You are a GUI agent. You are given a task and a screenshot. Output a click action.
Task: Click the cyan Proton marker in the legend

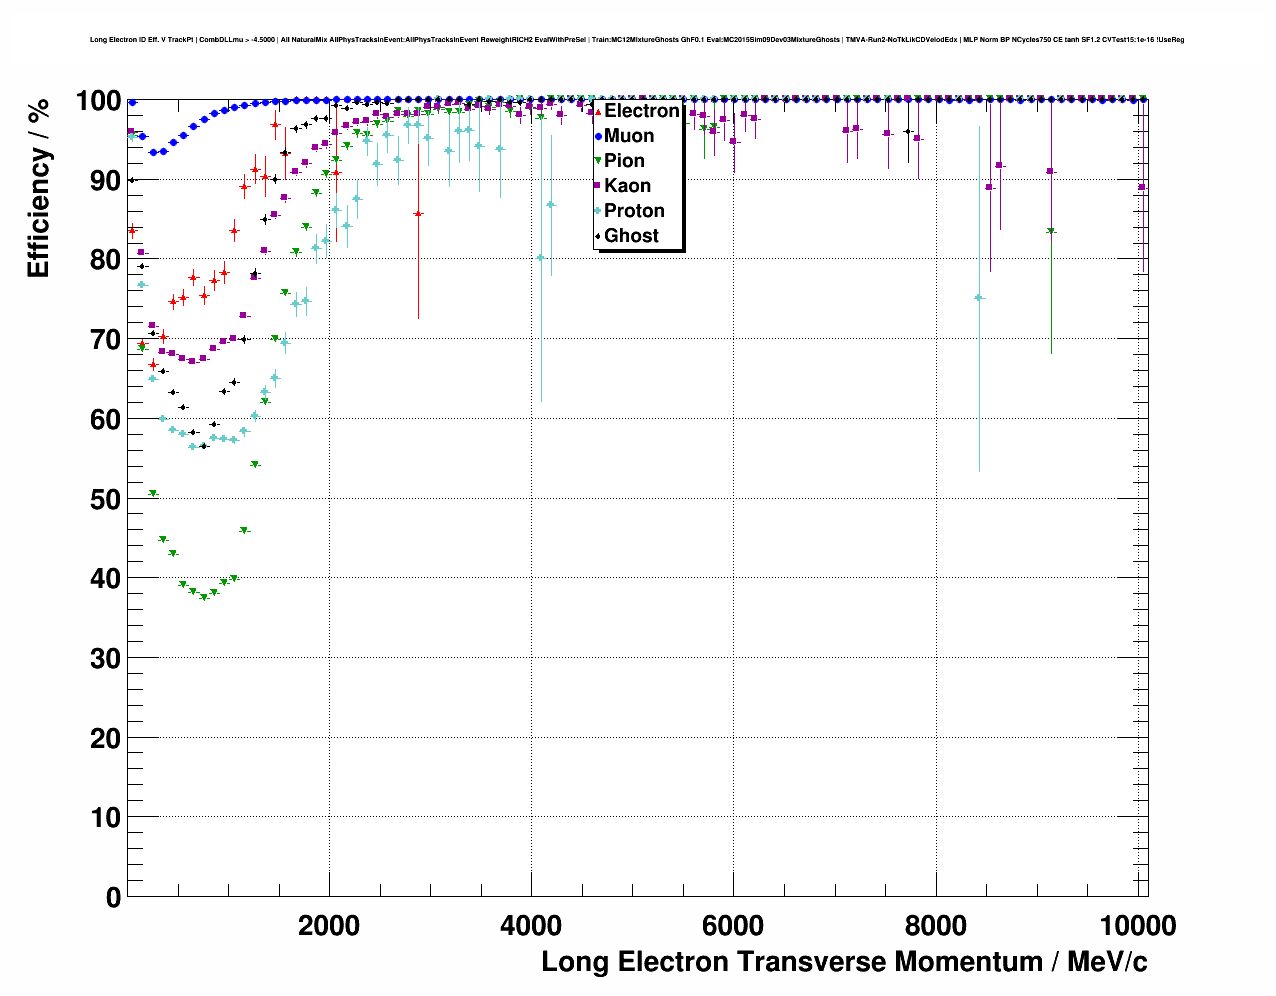tap(599, 211)
